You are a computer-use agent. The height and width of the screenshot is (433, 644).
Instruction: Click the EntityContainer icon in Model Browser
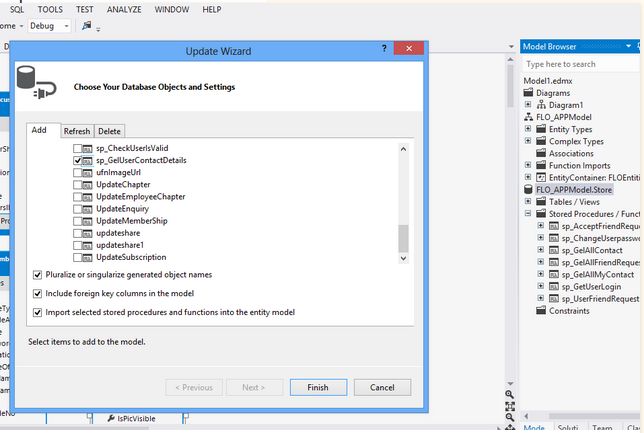(x=541, y=177)
